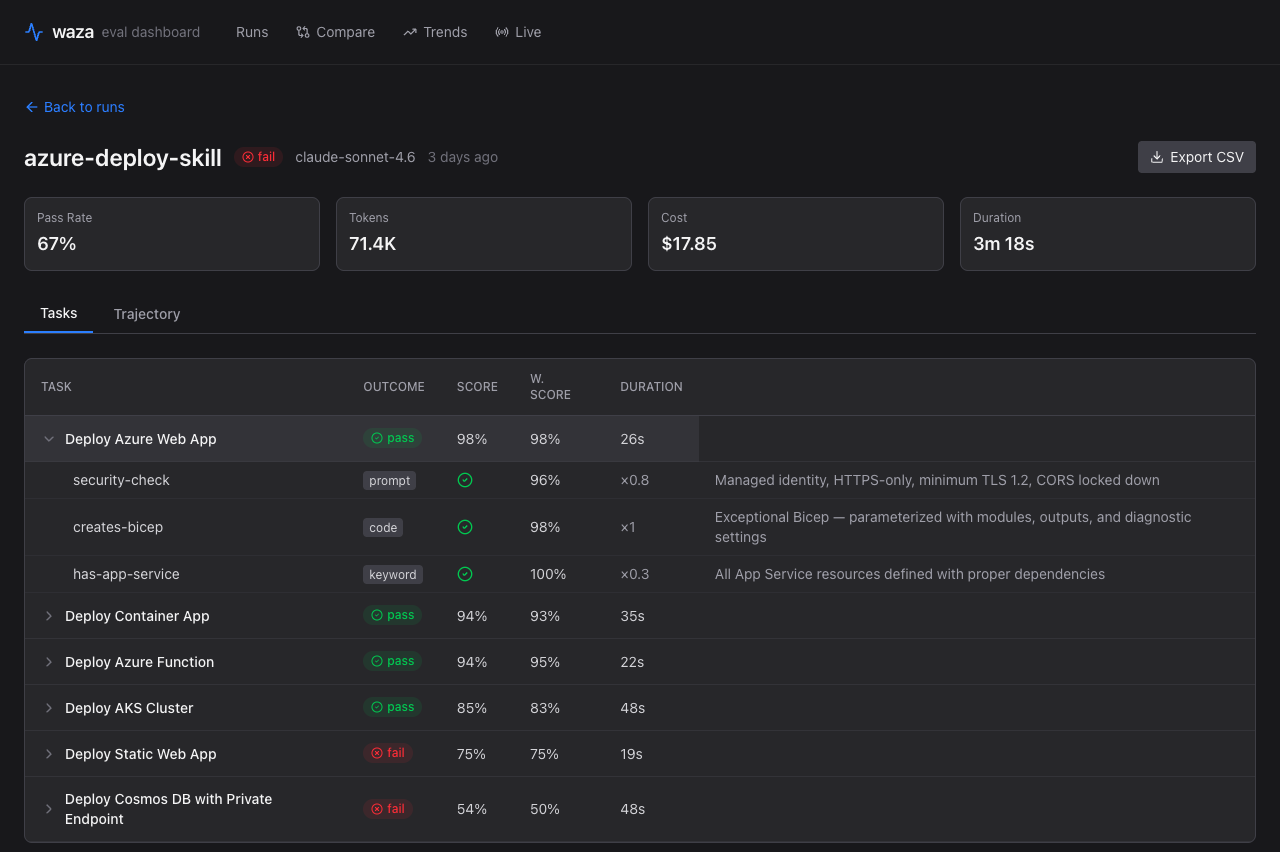The width and height of the screenshot is (1280, 852).
Task: Select the Tasks tab
Action: point(59,313)
